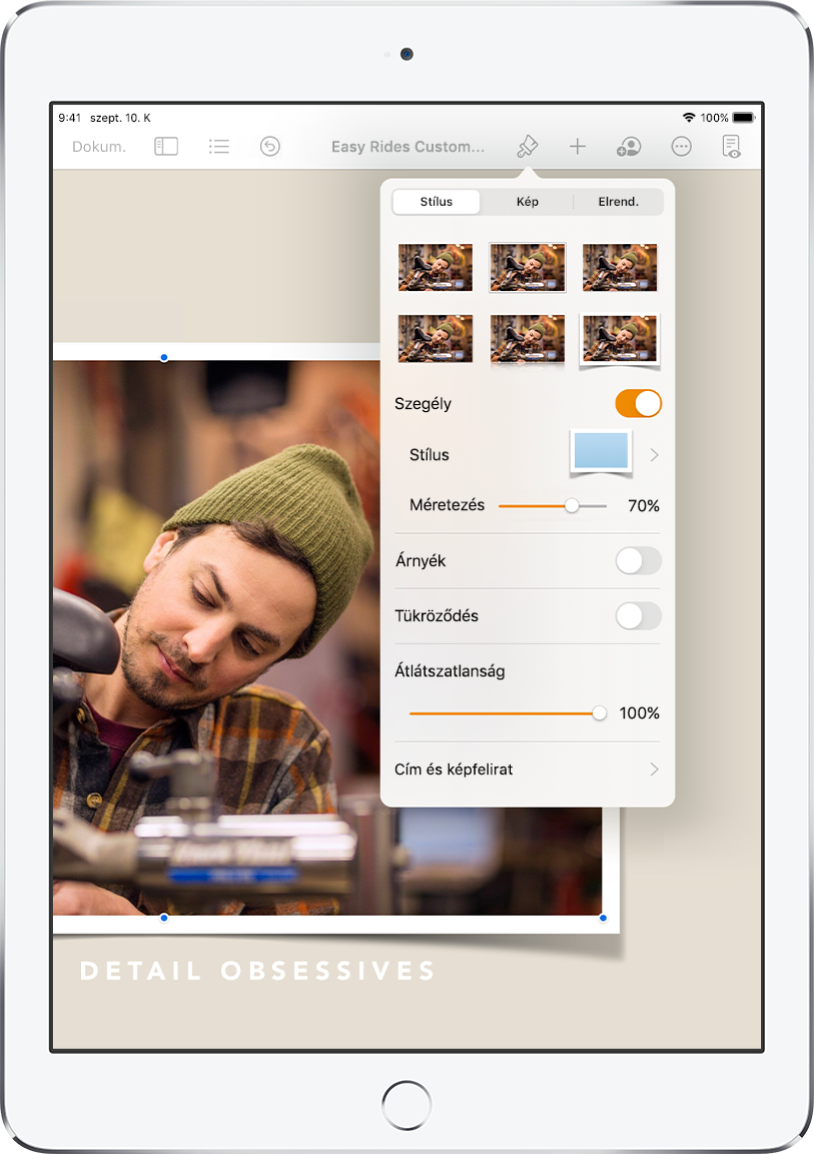Enable the Tükröződés switch
Viewport: 814px width, 1154px height.
(x=638, y=616)
